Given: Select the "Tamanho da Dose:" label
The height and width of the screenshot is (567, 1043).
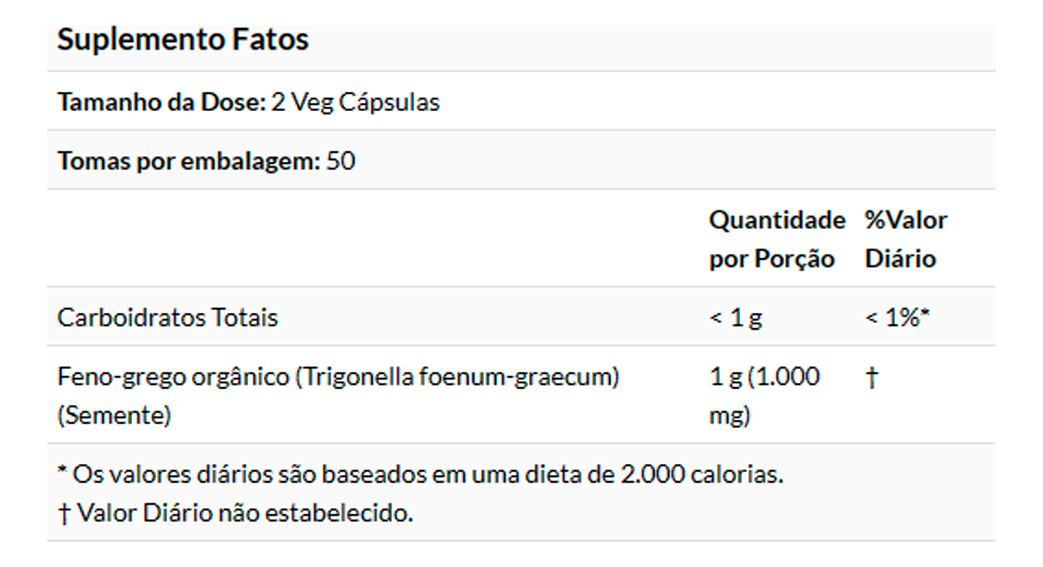Looking at the screenshot, I should [x=161, y=102].
